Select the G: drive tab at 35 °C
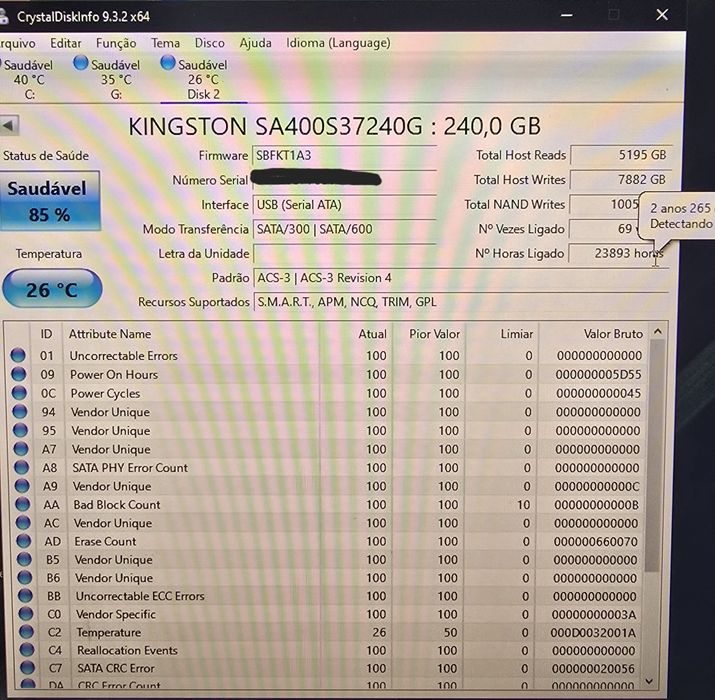Image resolution: width=715 pixels, height=700 pixels. tap(108, 78)
